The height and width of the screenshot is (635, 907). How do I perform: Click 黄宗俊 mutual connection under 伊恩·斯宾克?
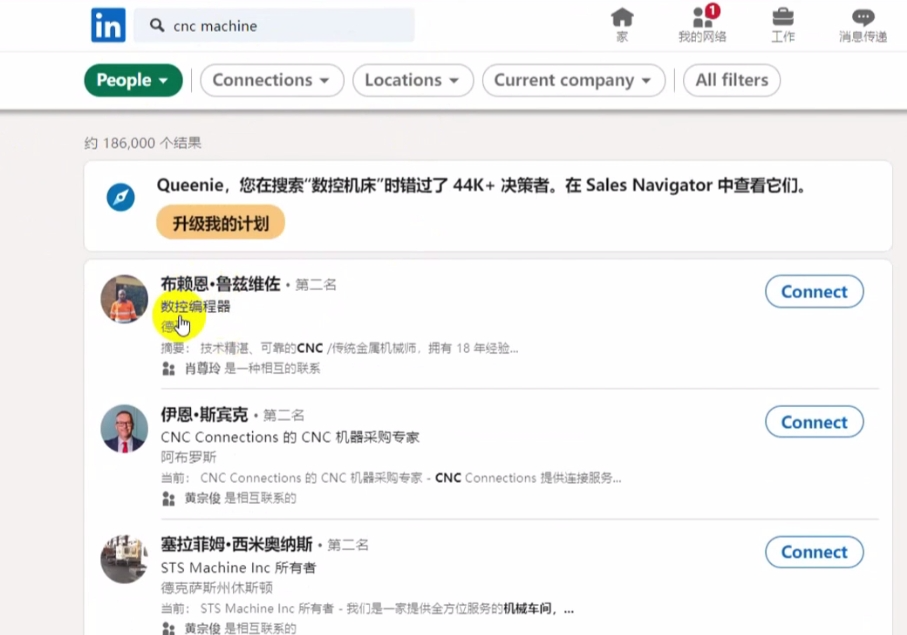[240, 499]
